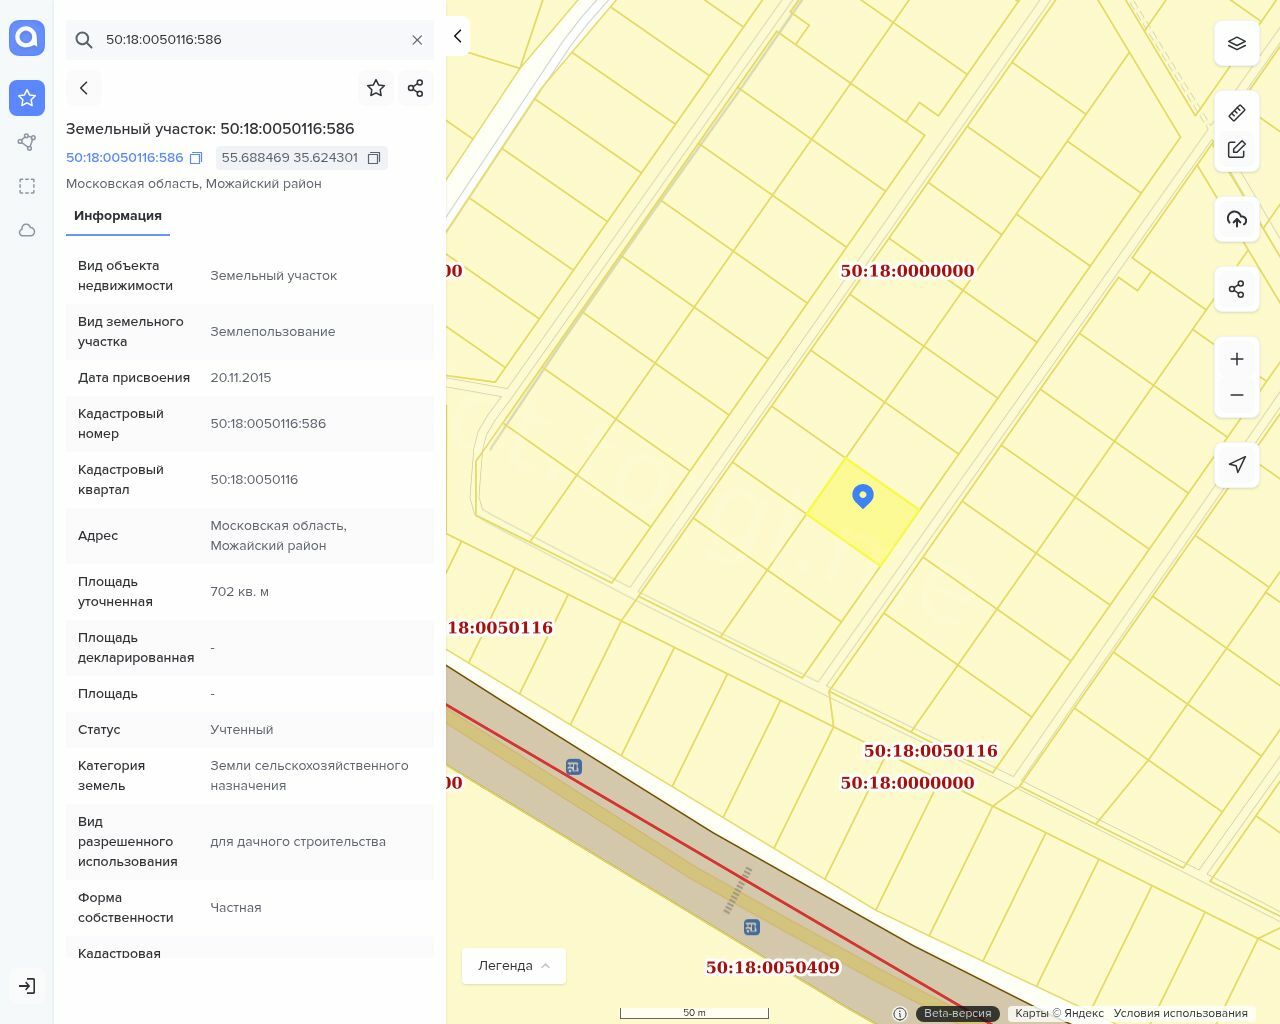The image size is (1280, 1024).
Task: Click the cloud upload icon on the map
Action: point(1236,219)
